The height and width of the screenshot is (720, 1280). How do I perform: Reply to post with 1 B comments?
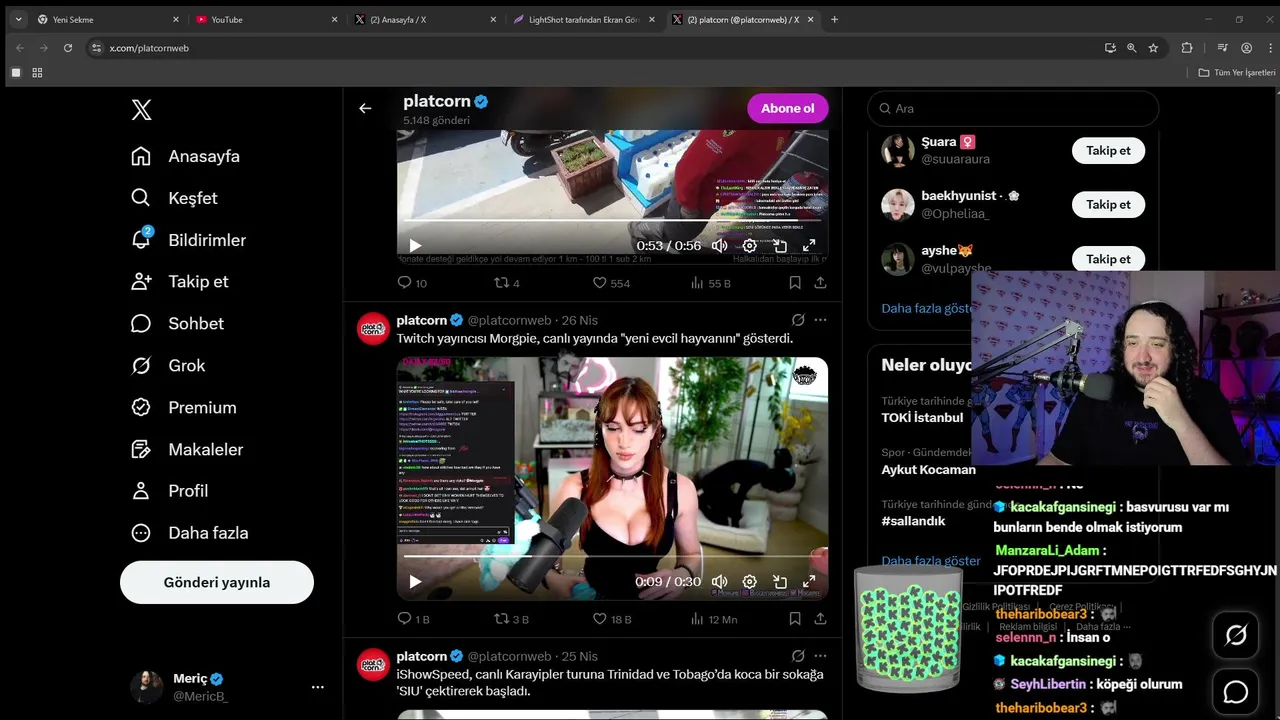[413, 619]
